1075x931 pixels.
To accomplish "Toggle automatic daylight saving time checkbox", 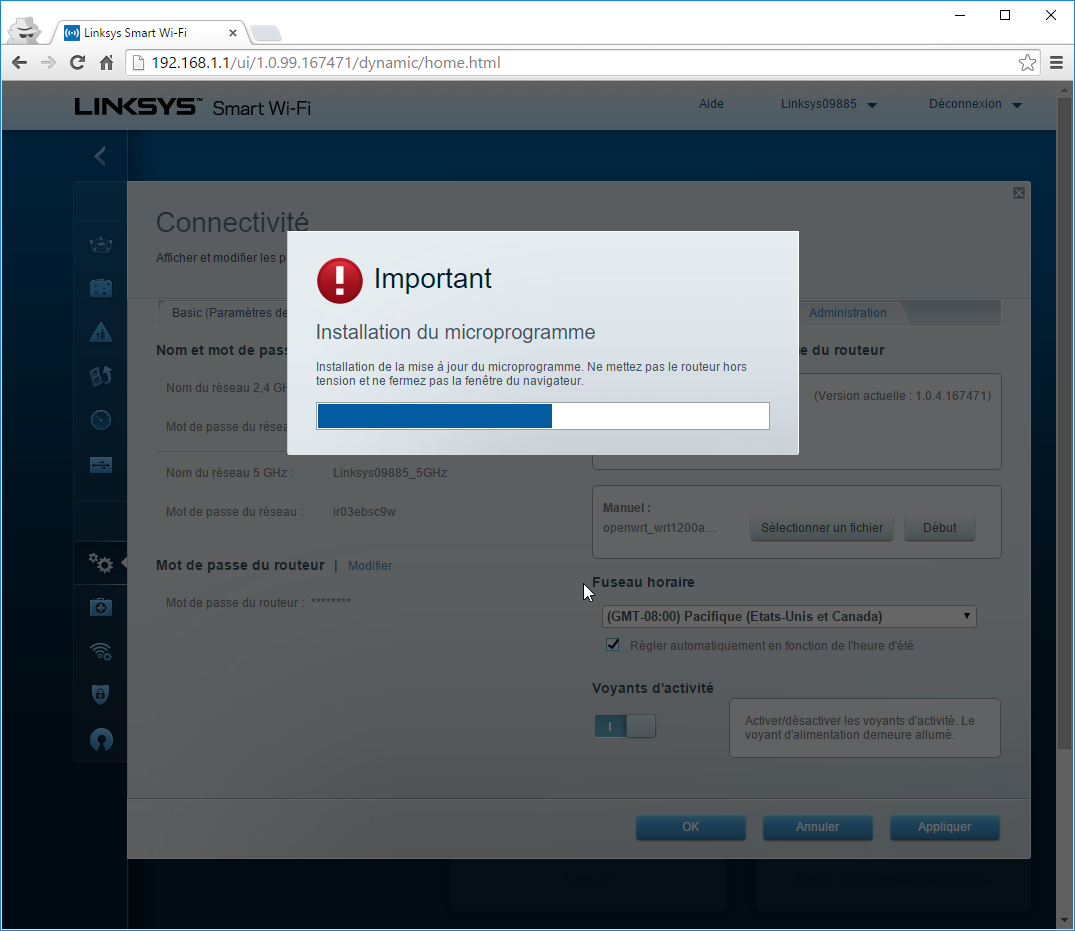I will [613, 645].
